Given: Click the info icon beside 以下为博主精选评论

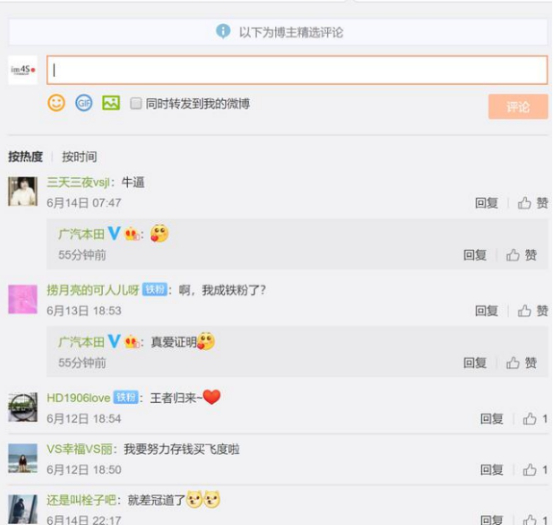Looking at the screenshot, I should tap(223, 31).
